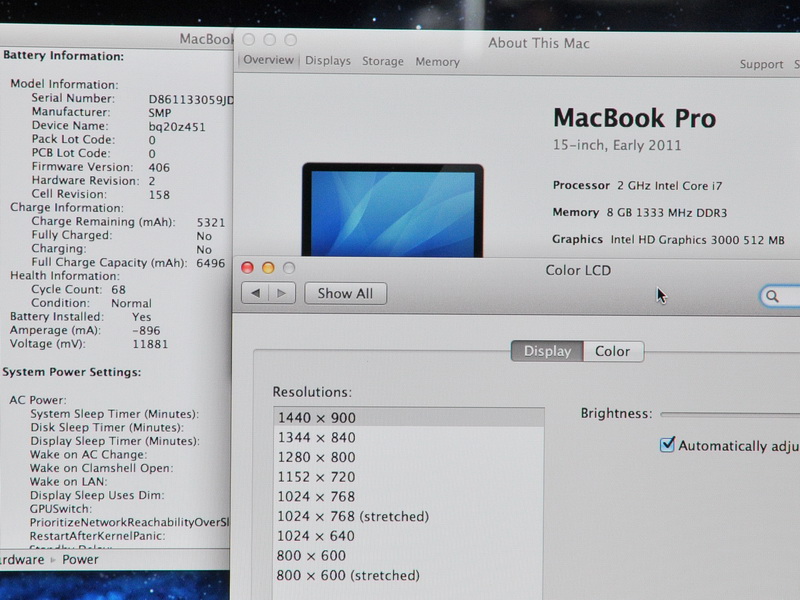Image resolution: width=800 pixels, height=600 pixels.
Task: Click the Cycle Count value 68
Action: point(118,290)
